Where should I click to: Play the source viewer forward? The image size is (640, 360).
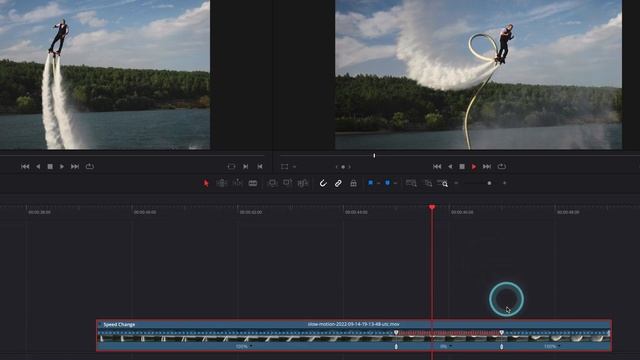click(x=62, y=167)
